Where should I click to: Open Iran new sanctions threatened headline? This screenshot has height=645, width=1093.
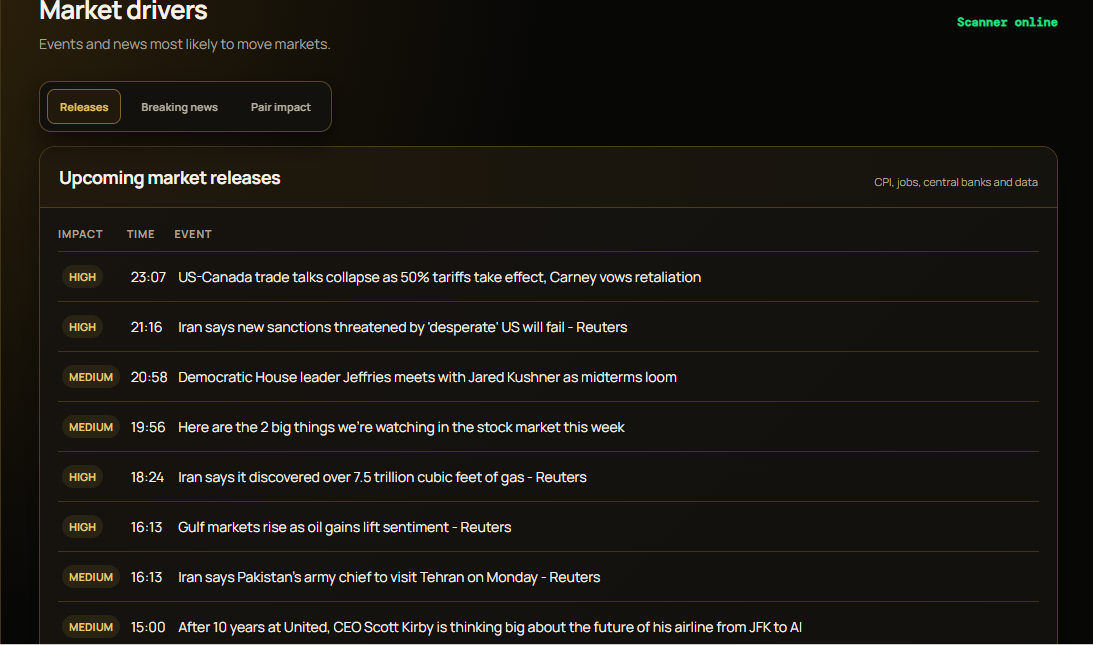[x=402, y=327]
